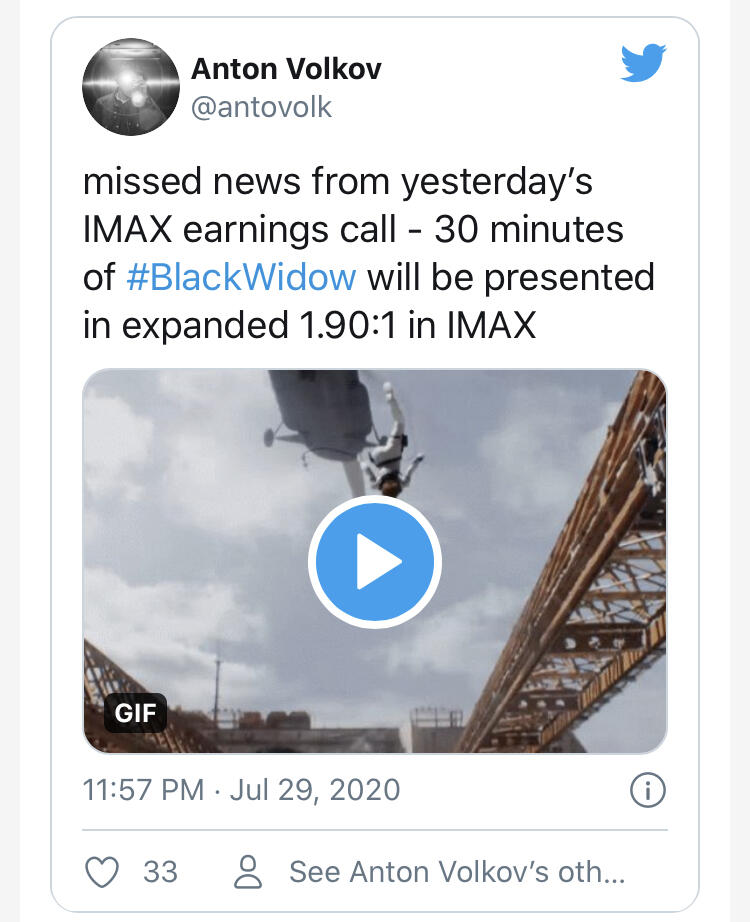Click the Jul 29, 2020 date
Image resolution: width=750 pixels, height=922 pixels.
pyautogui.click(x=315, y=789)
